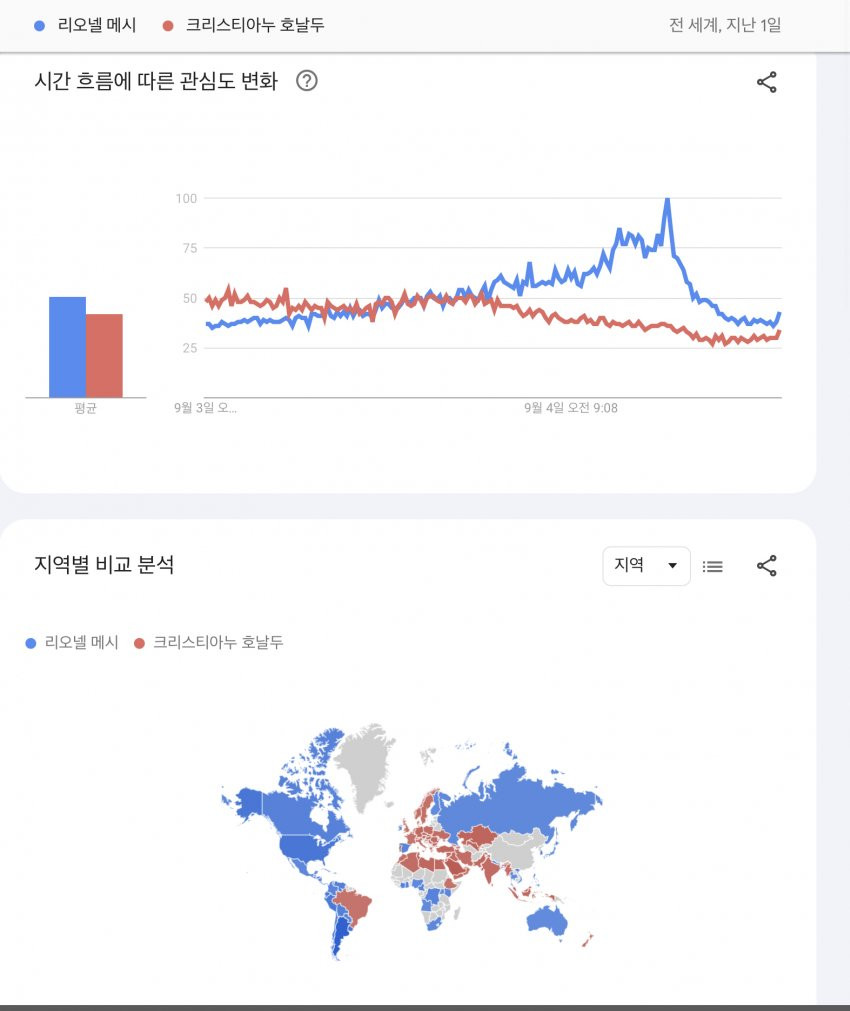This screenshot has width=850, height=1011.
Task: Click the peak of the blue trend line
Action: click(x=667, y=200)
